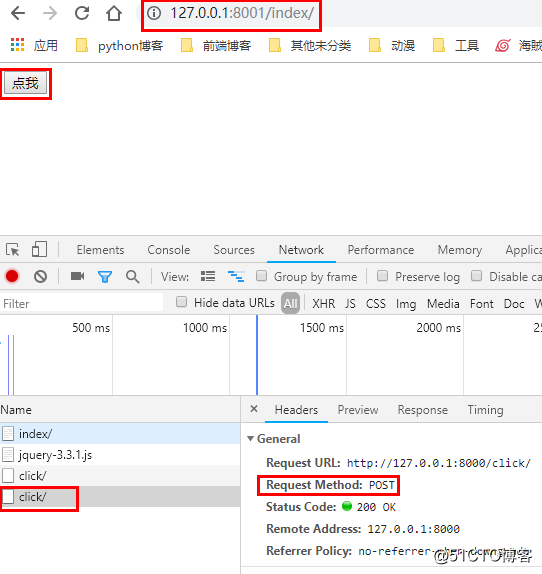Enable Group by frame checkbox

pos(261,276)
